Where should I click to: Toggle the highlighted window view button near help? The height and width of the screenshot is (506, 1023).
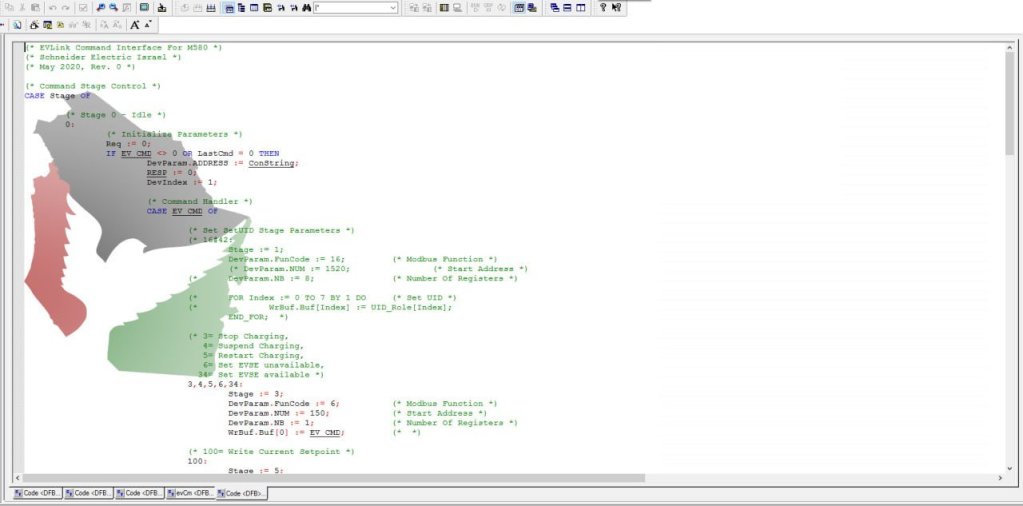pos(519,8)
